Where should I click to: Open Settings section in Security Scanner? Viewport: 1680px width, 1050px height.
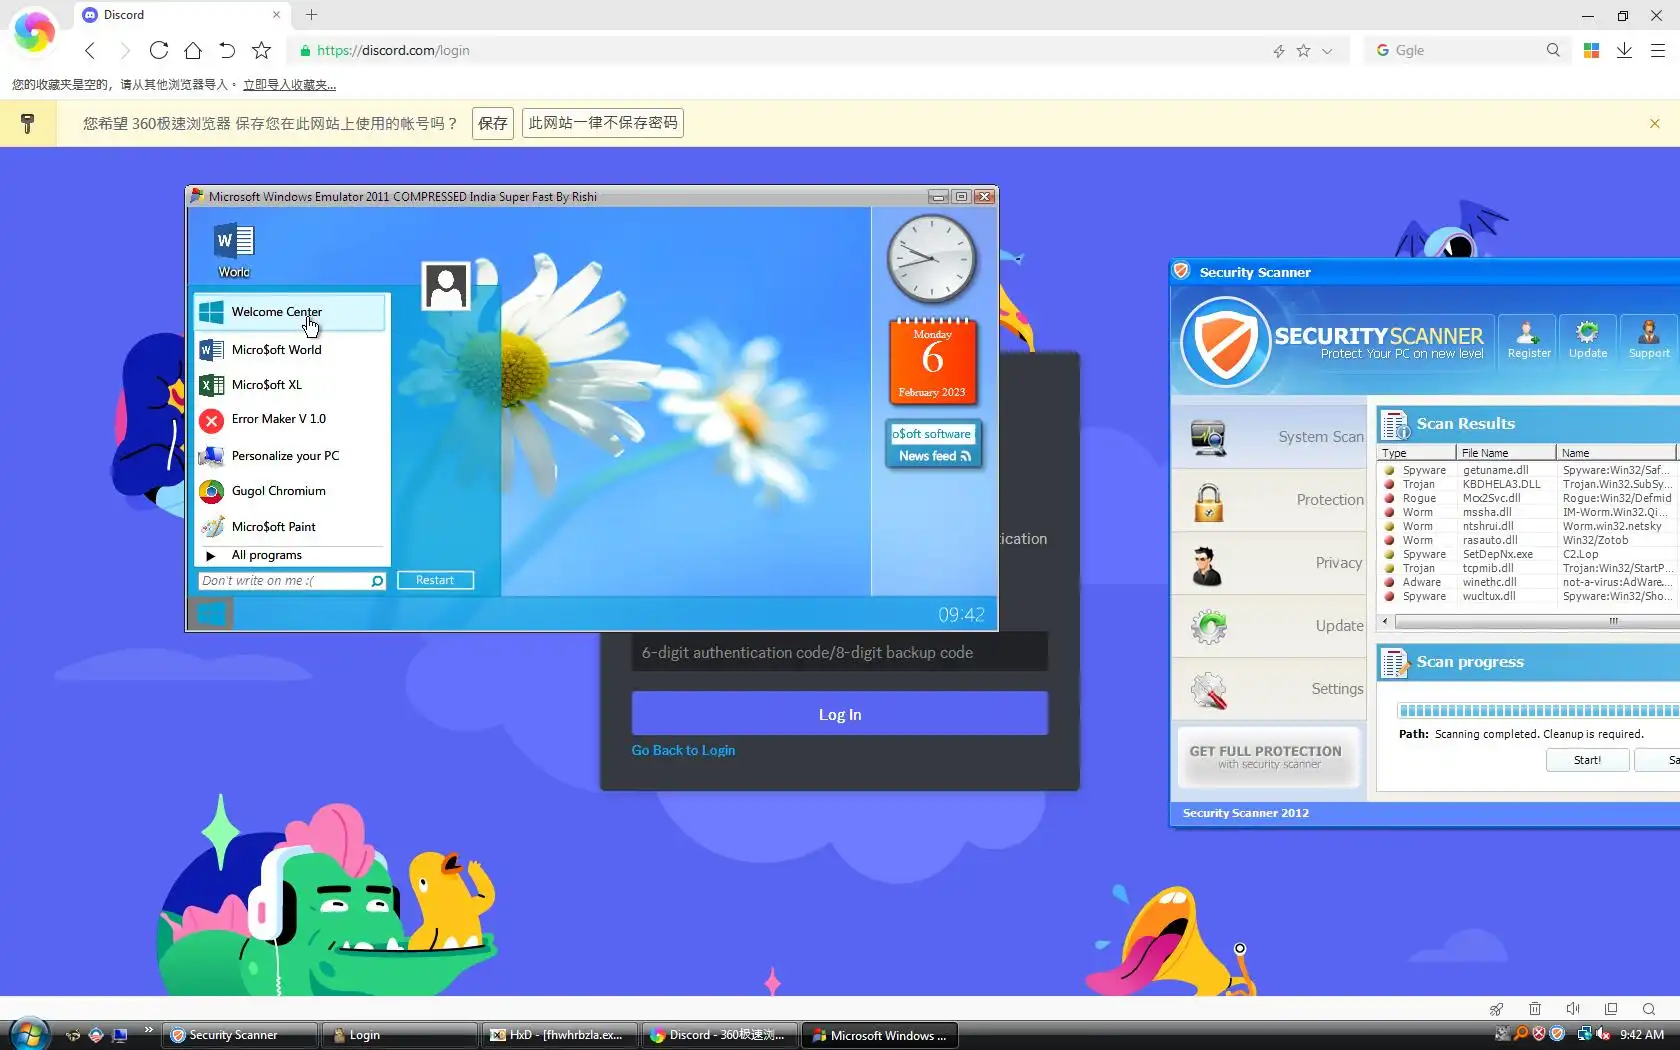coord(1270,689)
